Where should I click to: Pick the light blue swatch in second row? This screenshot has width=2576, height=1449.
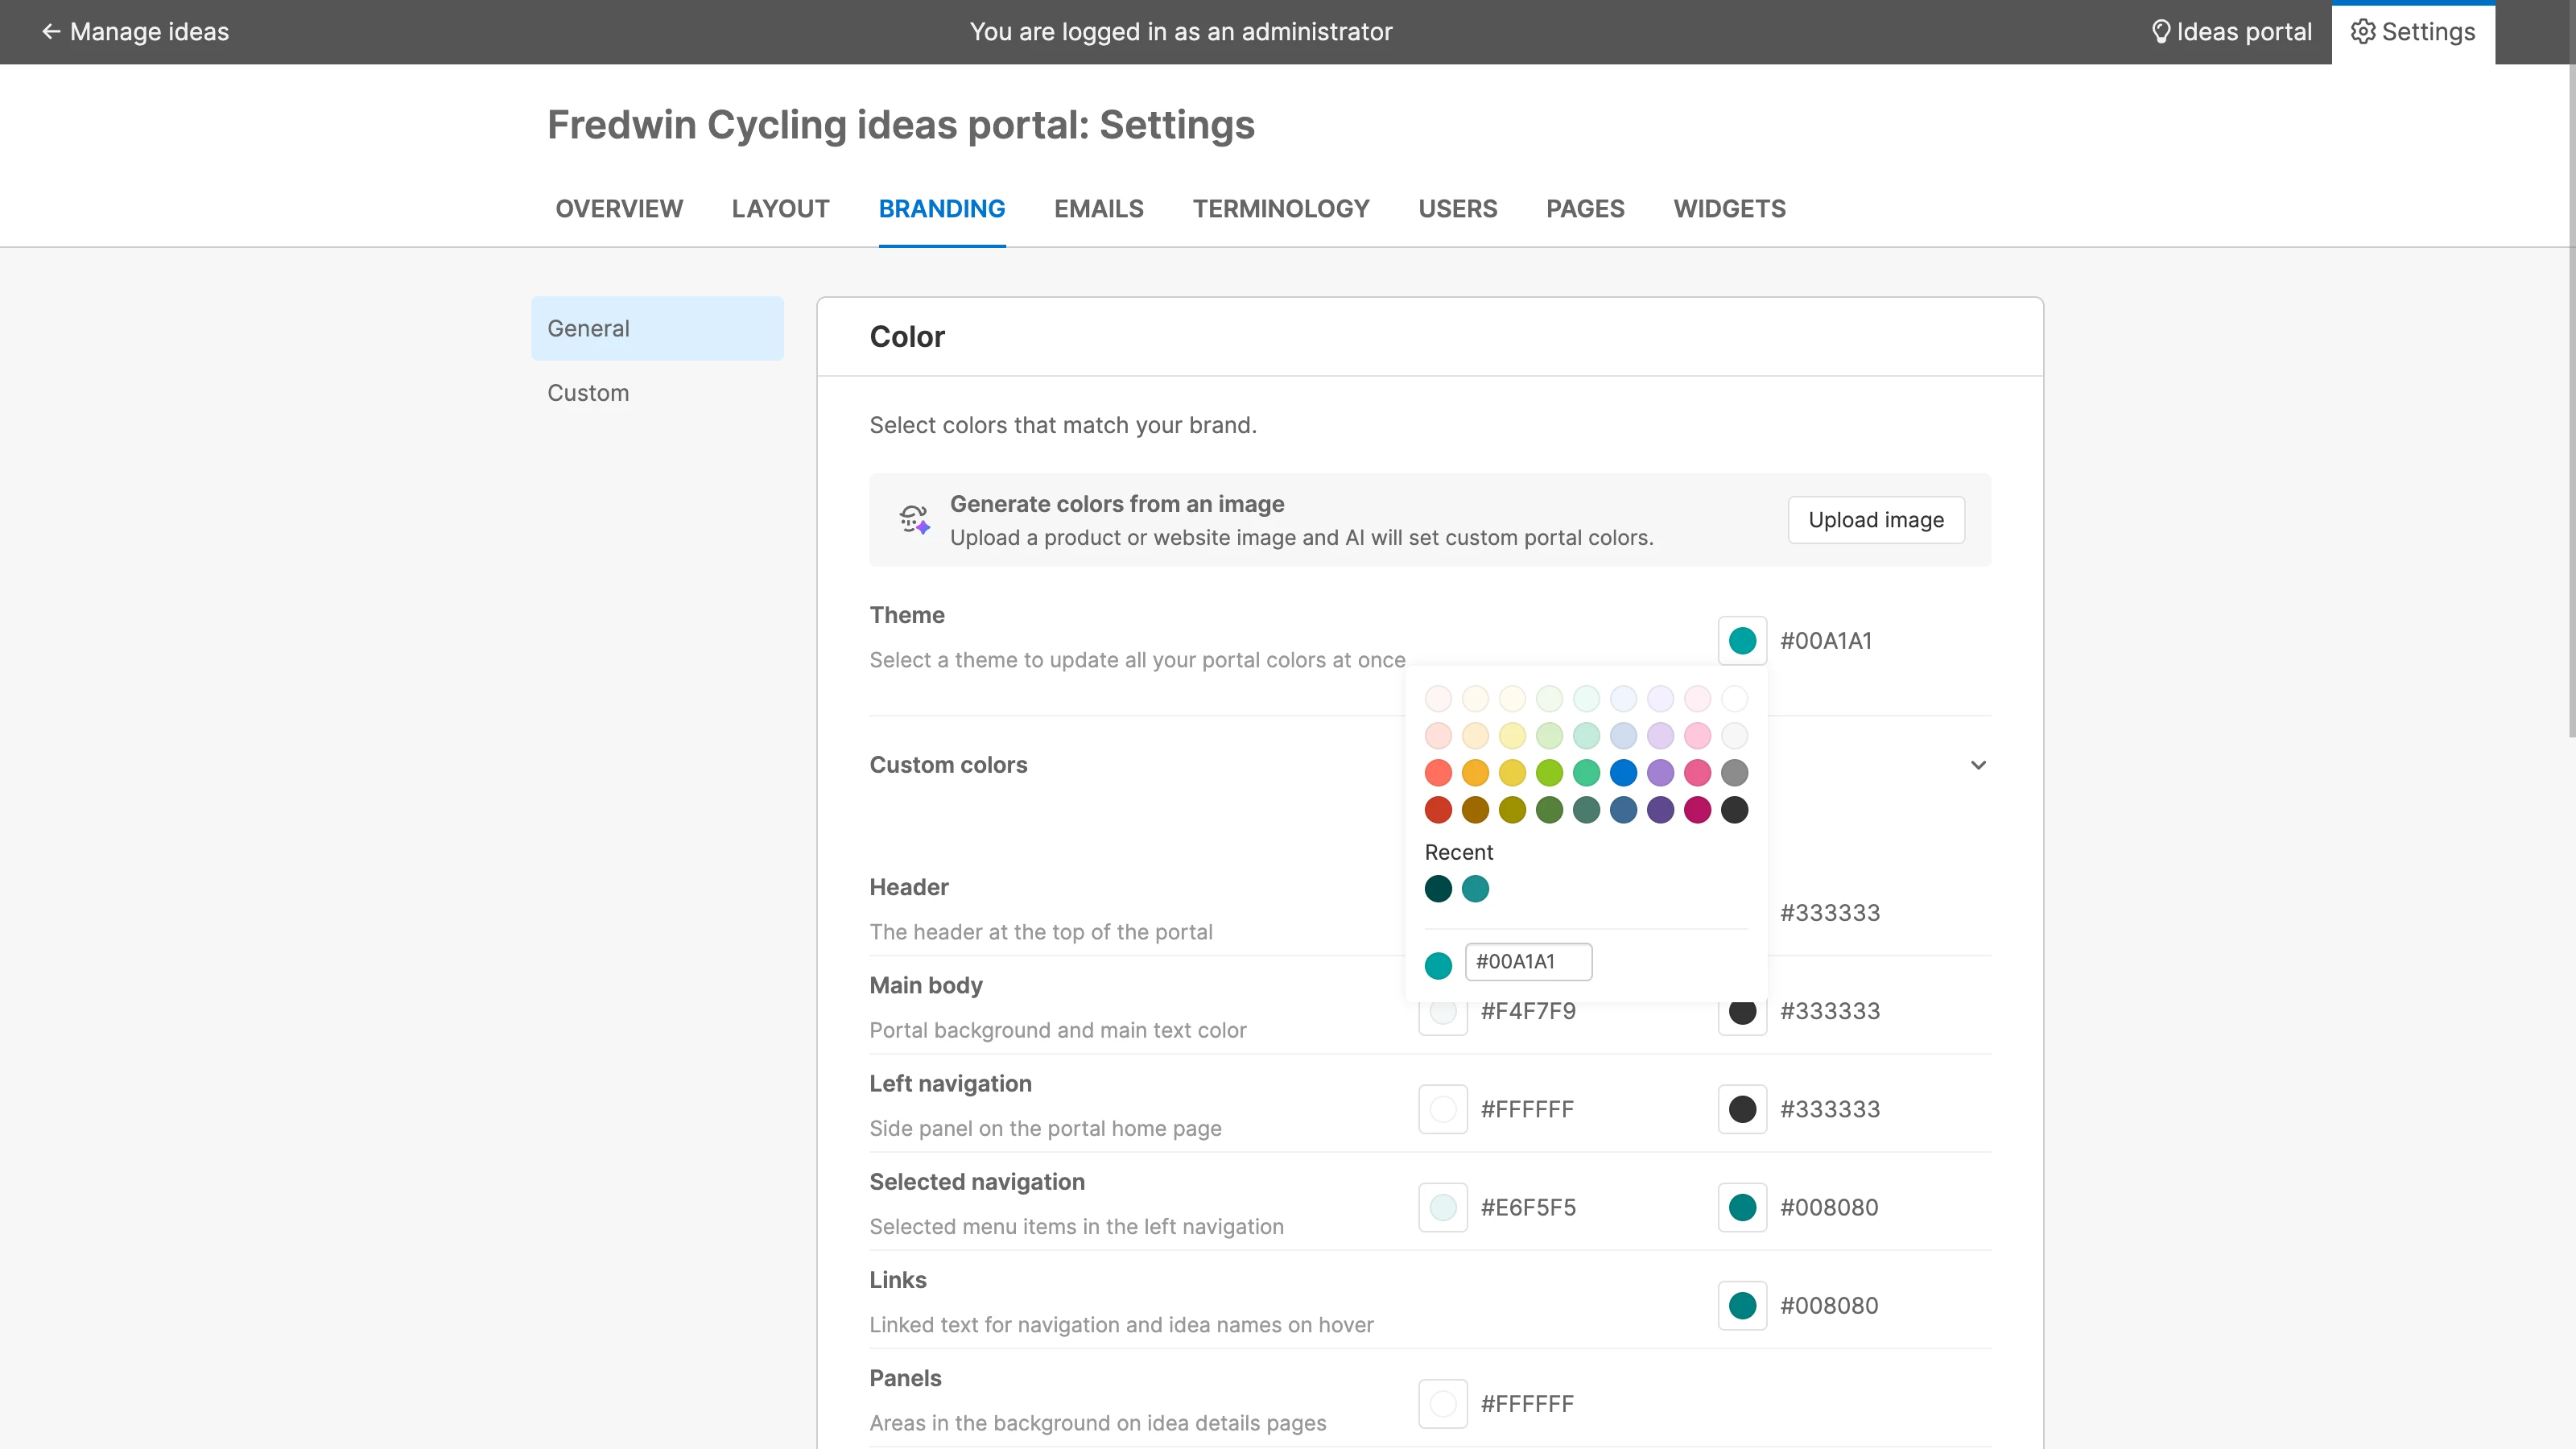(x=1623, y=736)
